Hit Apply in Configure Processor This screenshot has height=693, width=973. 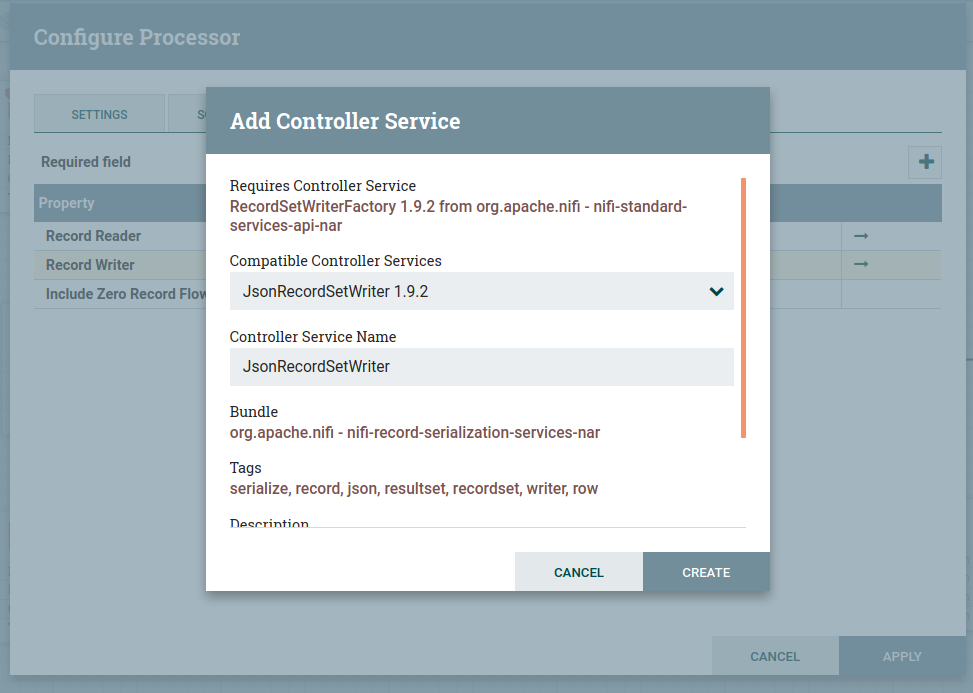tap(902, 656)
